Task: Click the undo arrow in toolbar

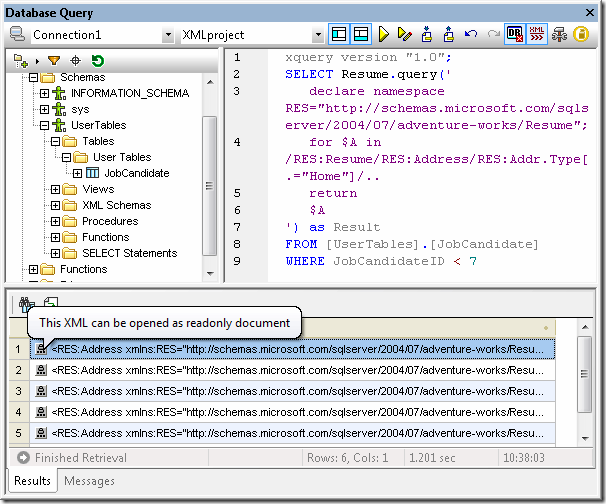Action: (470, 34)
